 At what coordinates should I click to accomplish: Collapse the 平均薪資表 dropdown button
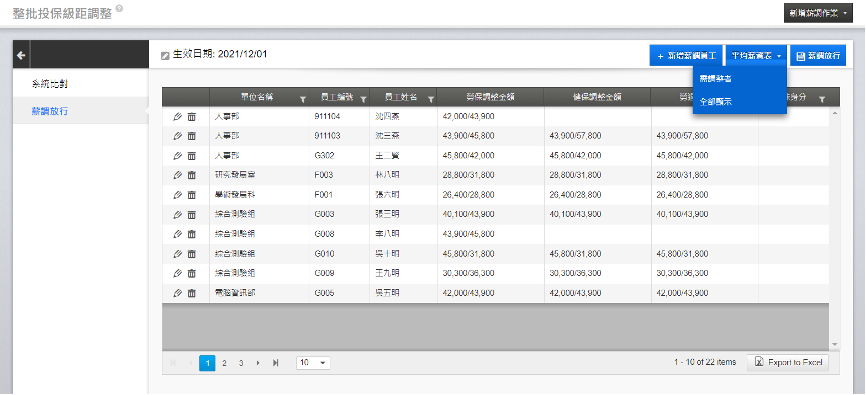(x=757, y=56)
